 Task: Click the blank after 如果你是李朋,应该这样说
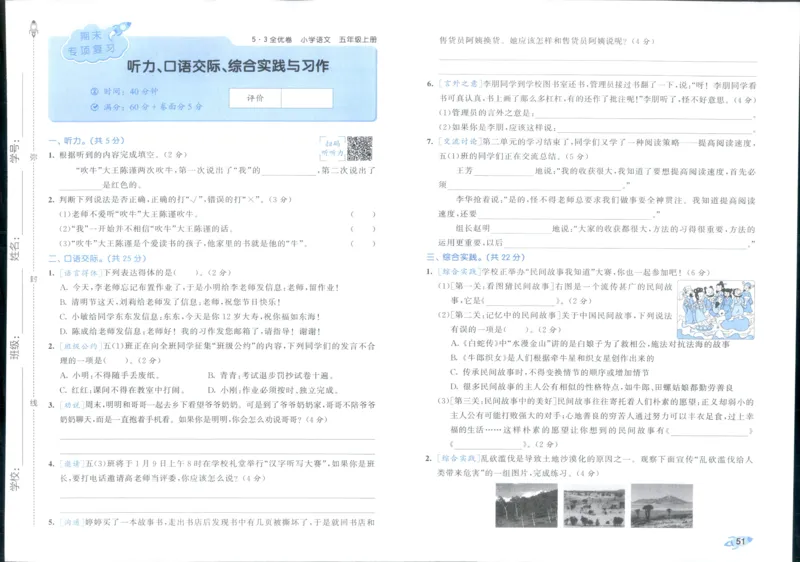(655, 129)
